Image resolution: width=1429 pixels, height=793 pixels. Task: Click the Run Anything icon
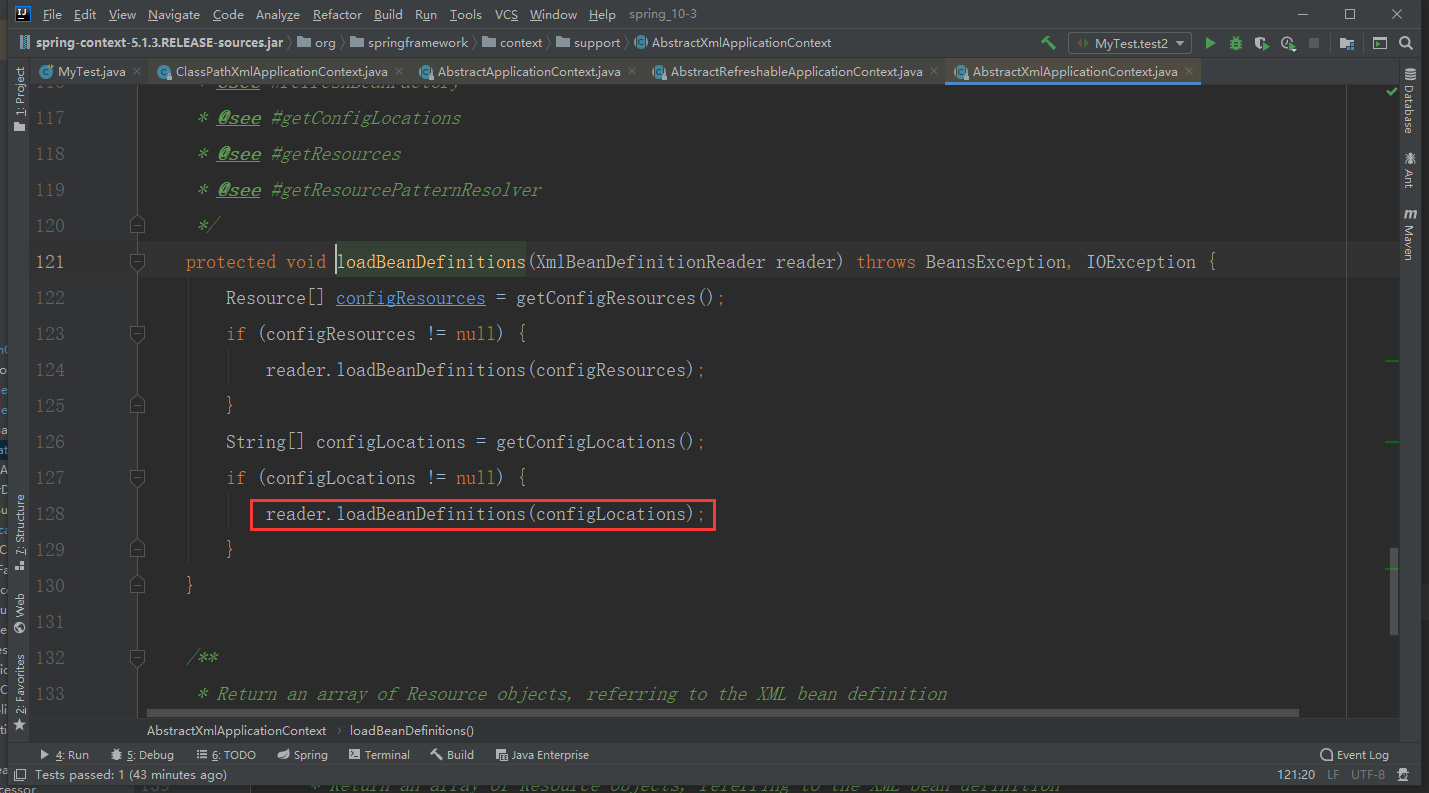click(x=1380, y=43)
